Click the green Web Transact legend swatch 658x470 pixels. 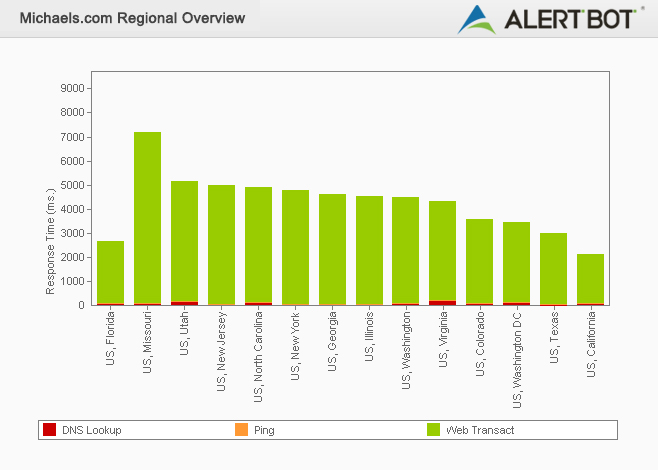click(x=434, y=430)
